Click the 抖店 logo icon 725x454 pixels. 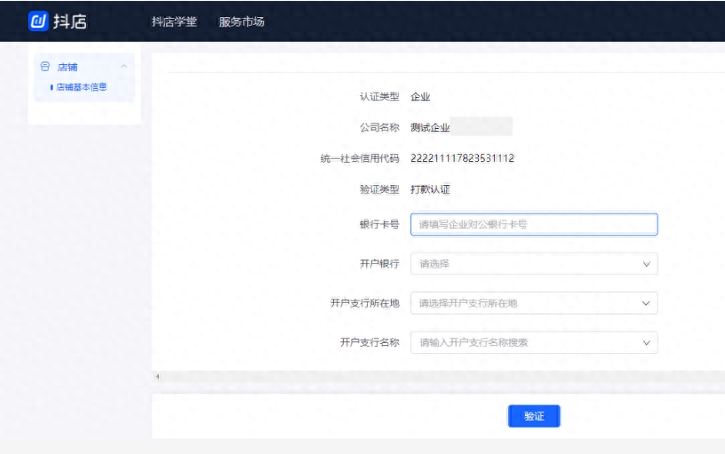[x=38, y=21]
